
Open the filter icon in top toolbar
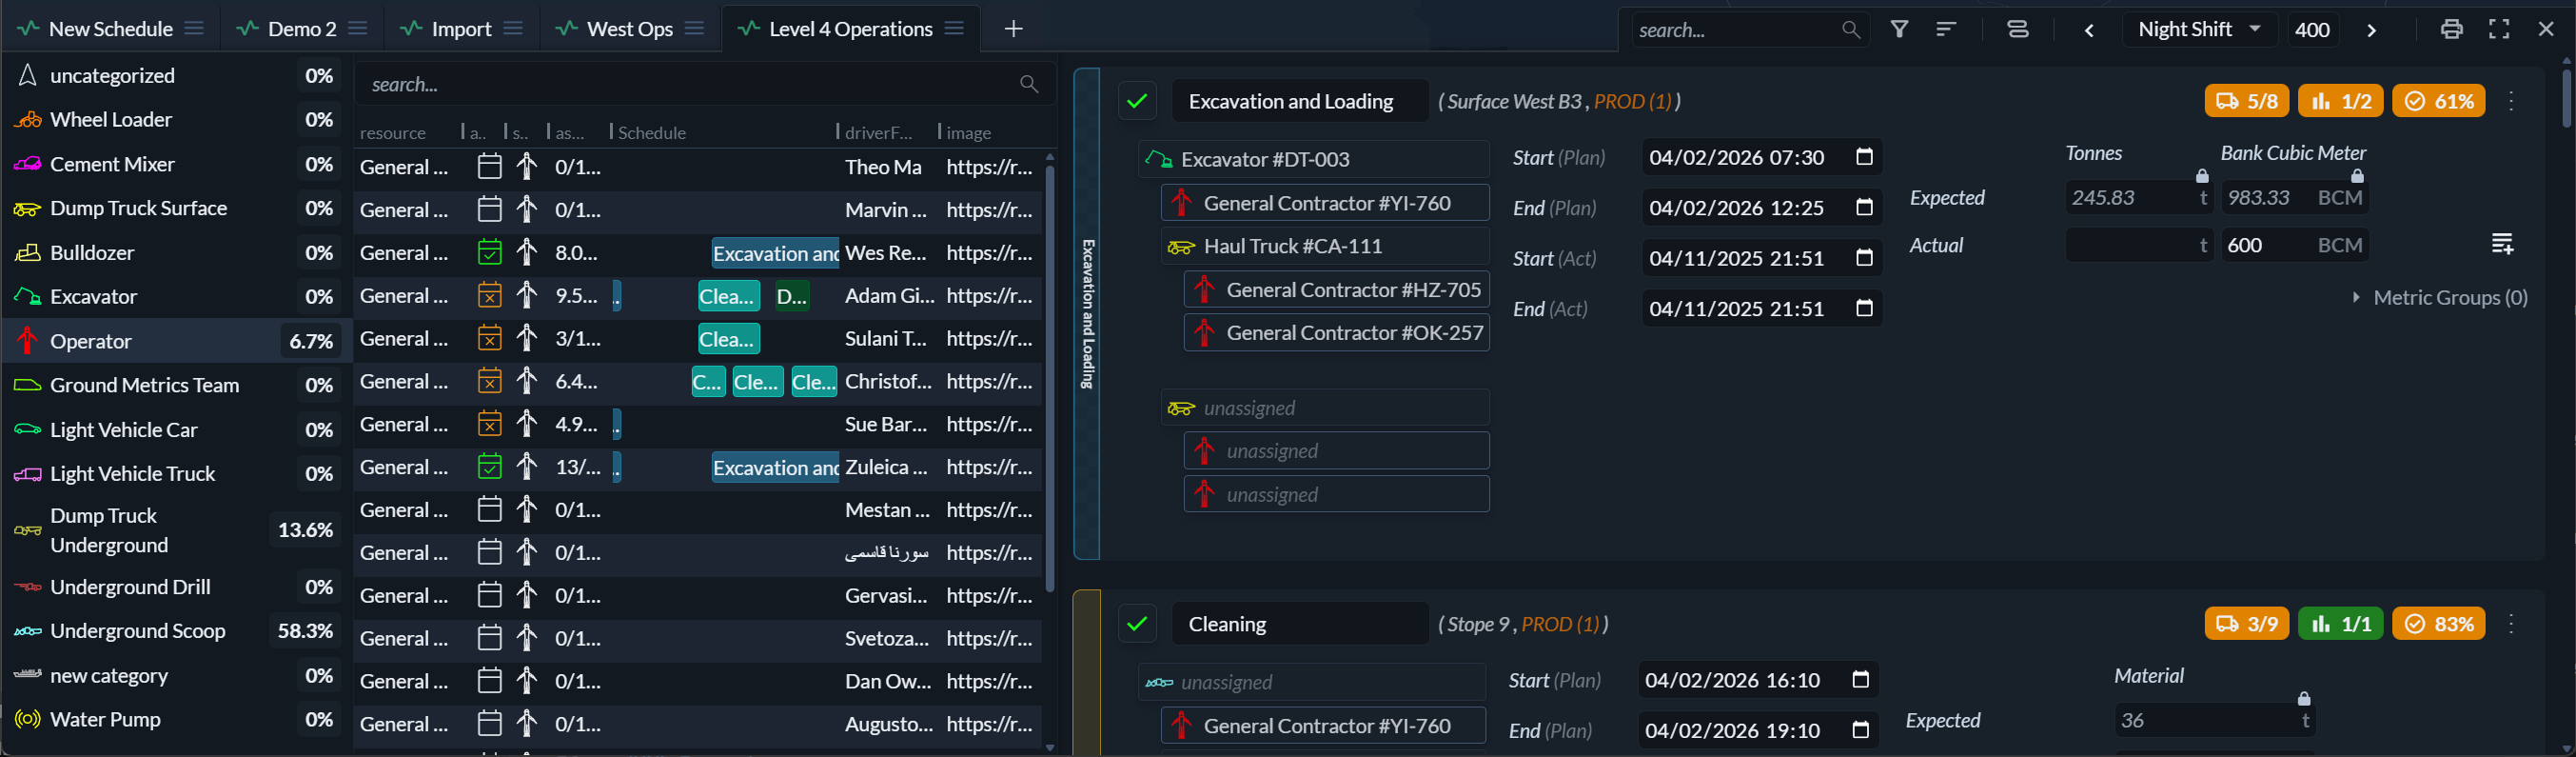(1899, 29)
